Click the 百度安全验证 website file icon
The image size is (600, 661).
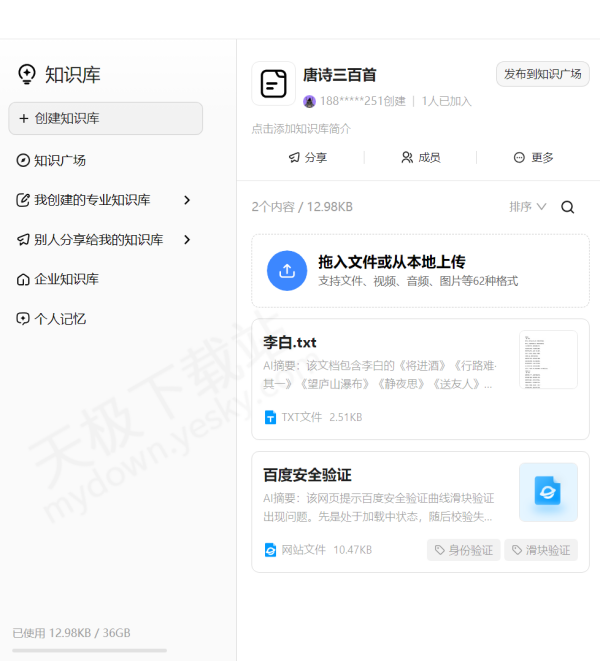pyautogui.click(x=548, y=491)
